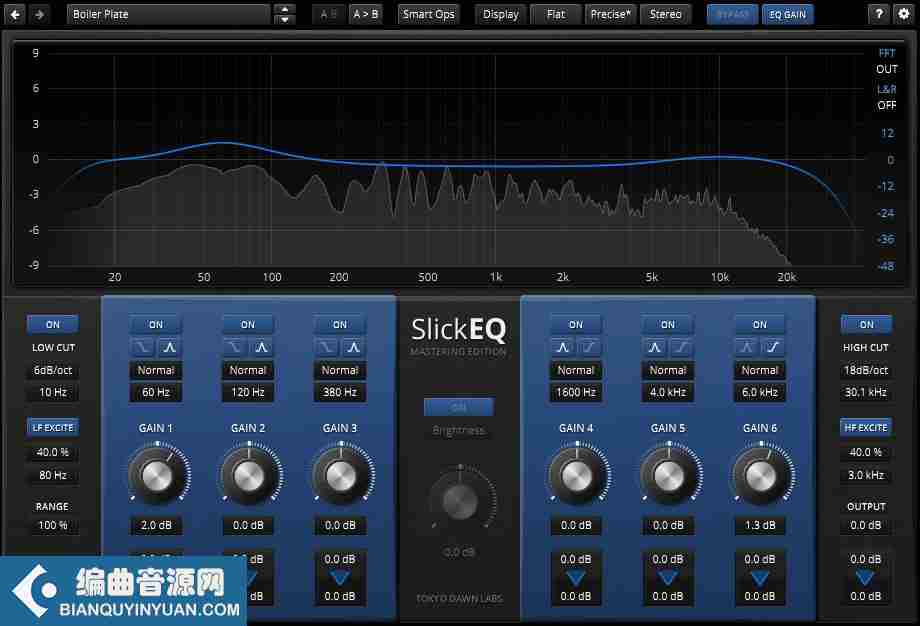Viewport: 920px width, 626px height.
Task: Toggle band 1 ON switch
Action: click(x=156, y=324)
